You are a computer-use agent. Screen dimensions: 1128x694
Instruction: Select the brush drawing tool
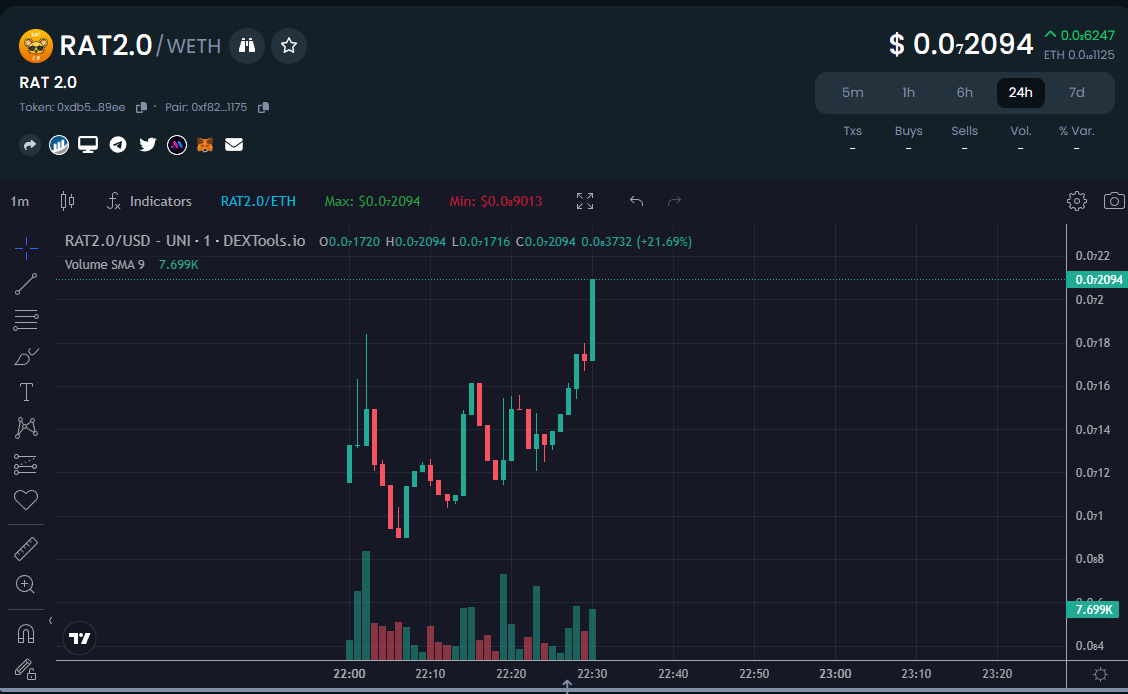coord(26,357)
